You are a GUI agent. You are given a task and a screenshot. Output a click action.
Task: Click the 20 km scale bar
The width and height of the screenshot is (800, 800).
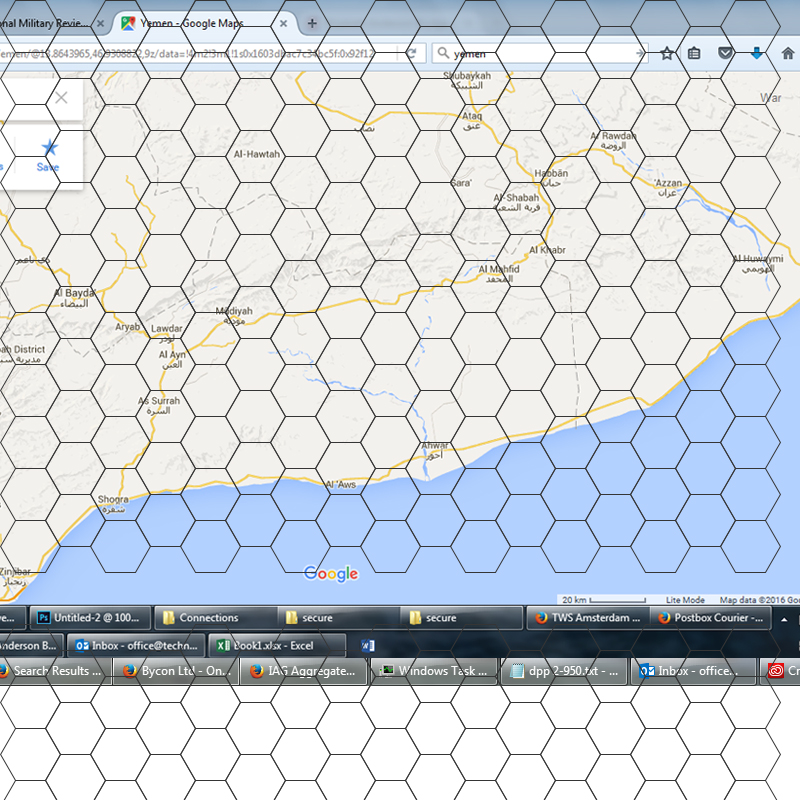point(604,600)
